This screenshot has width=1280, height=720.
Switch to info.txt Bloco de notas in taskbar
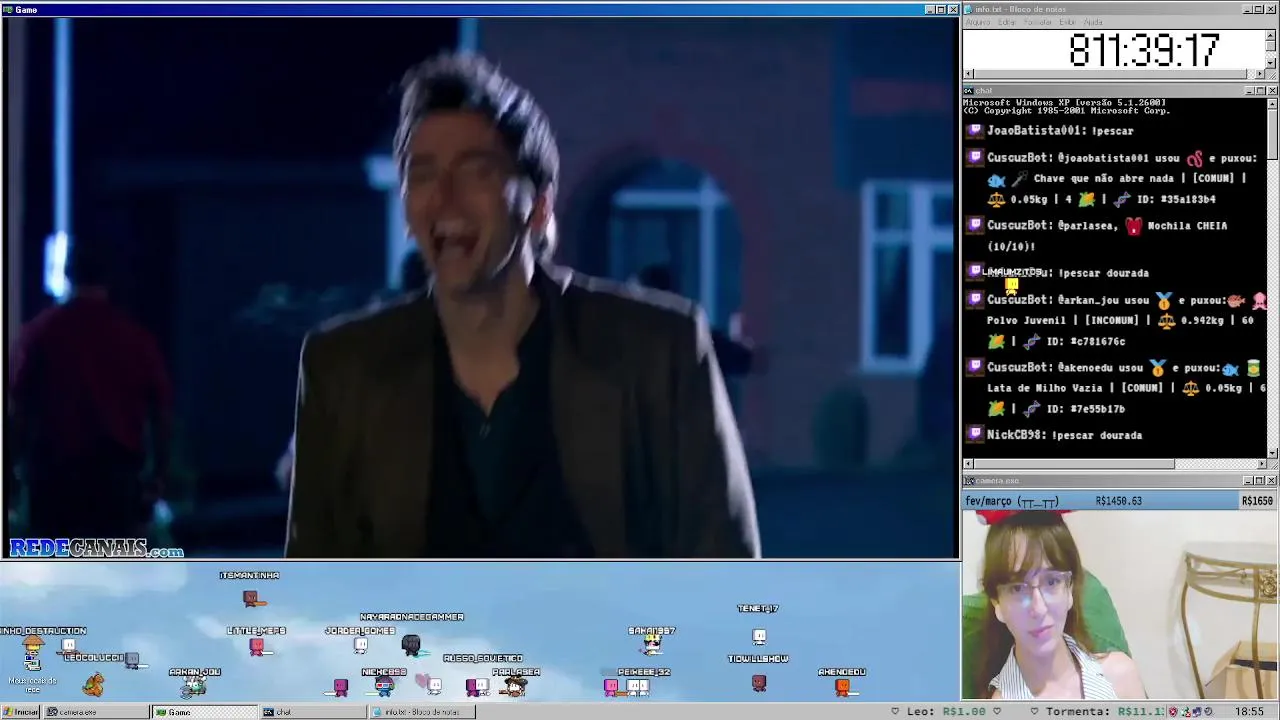pyautogui.click(x=421, y=712)
